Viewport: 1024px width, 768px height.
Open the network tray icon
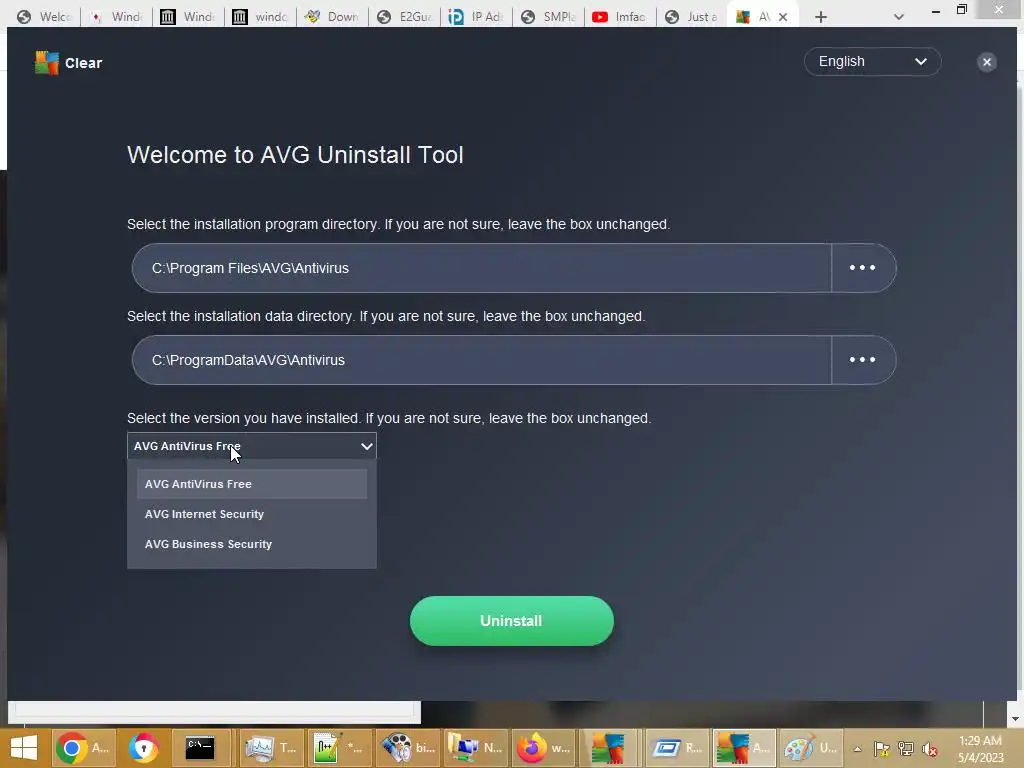905,749
